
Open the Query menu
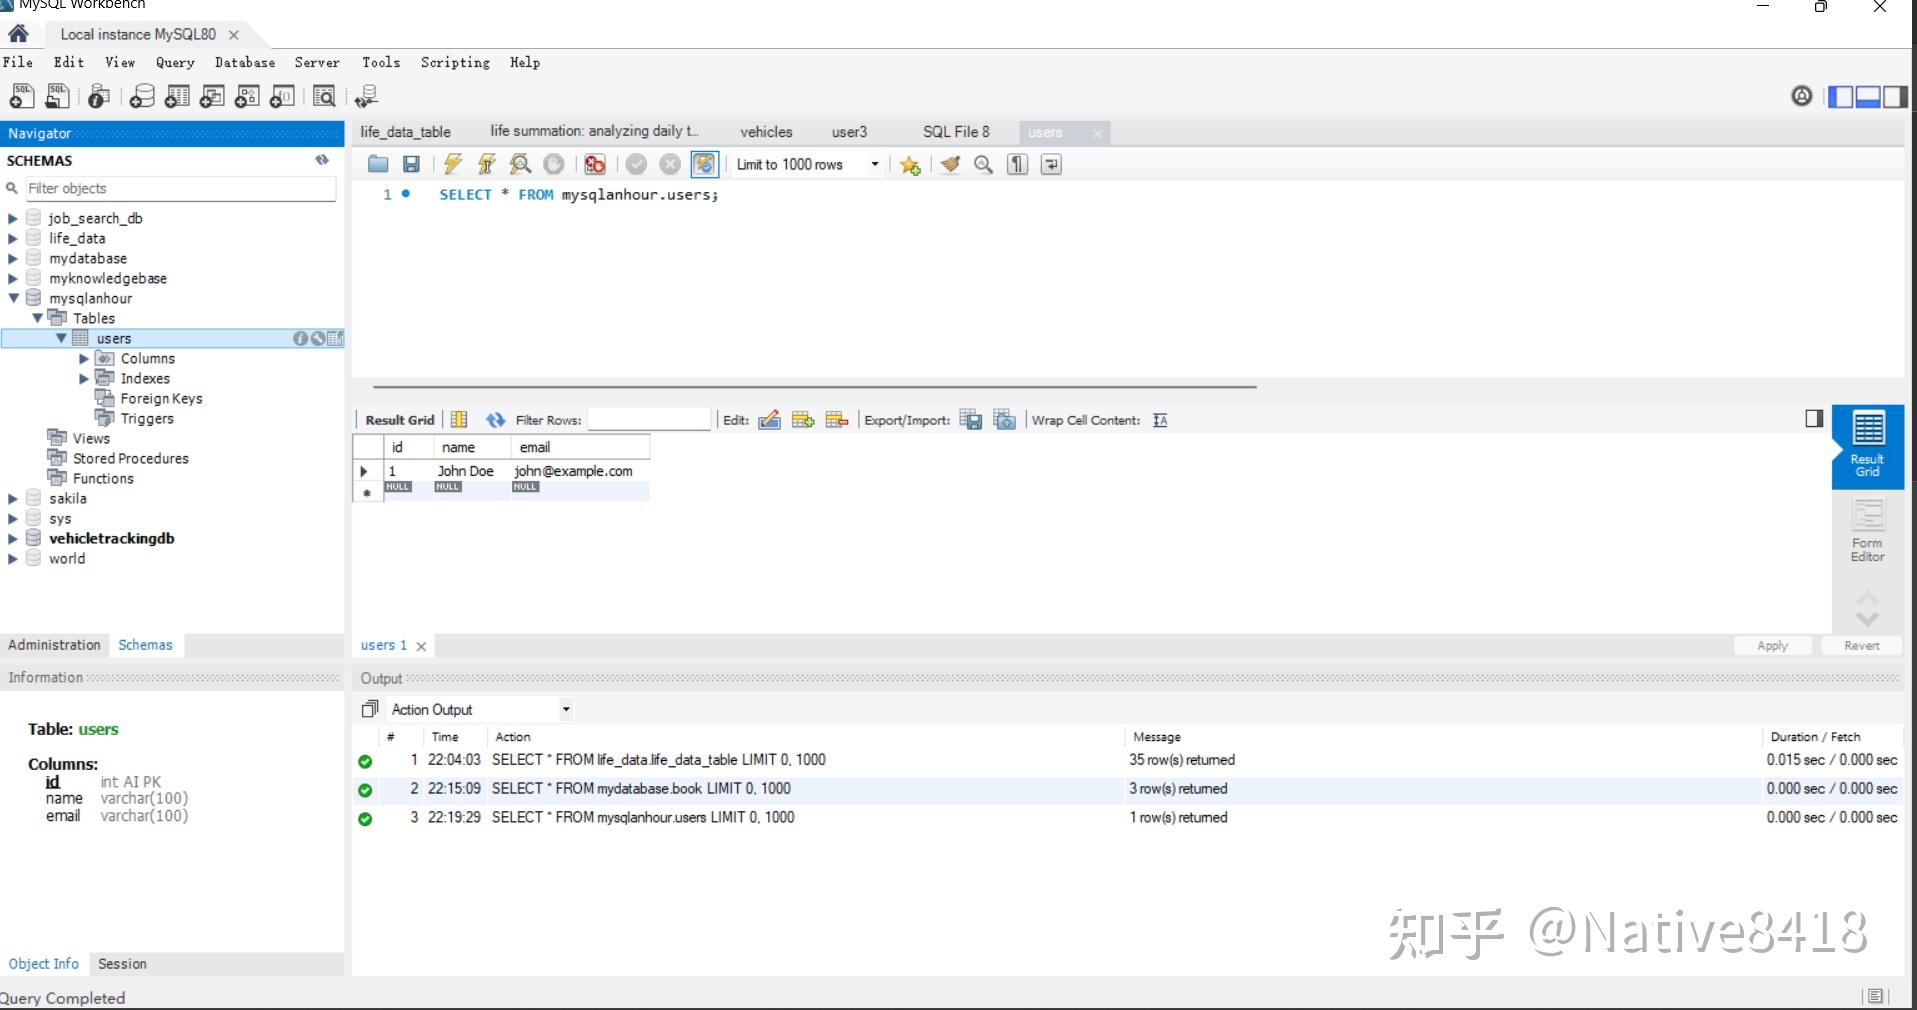(x=174, y=62)
